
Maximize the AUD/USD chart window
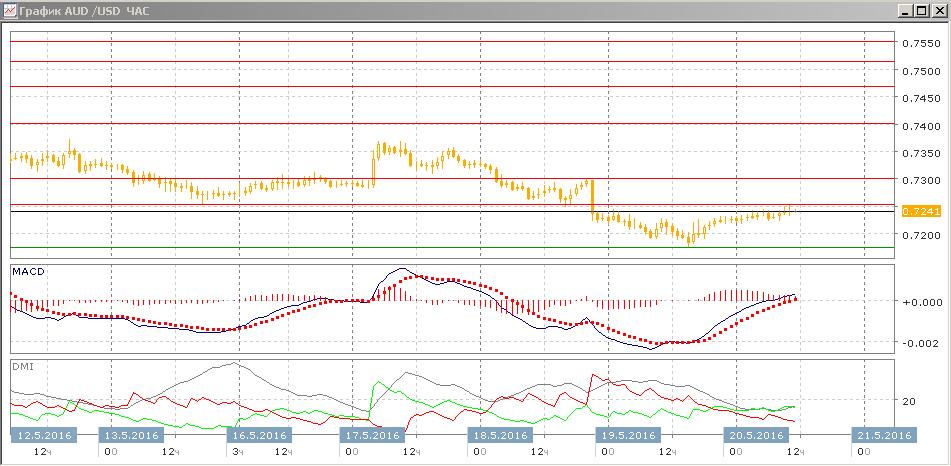pyautogui.click(x=921, y=11)
